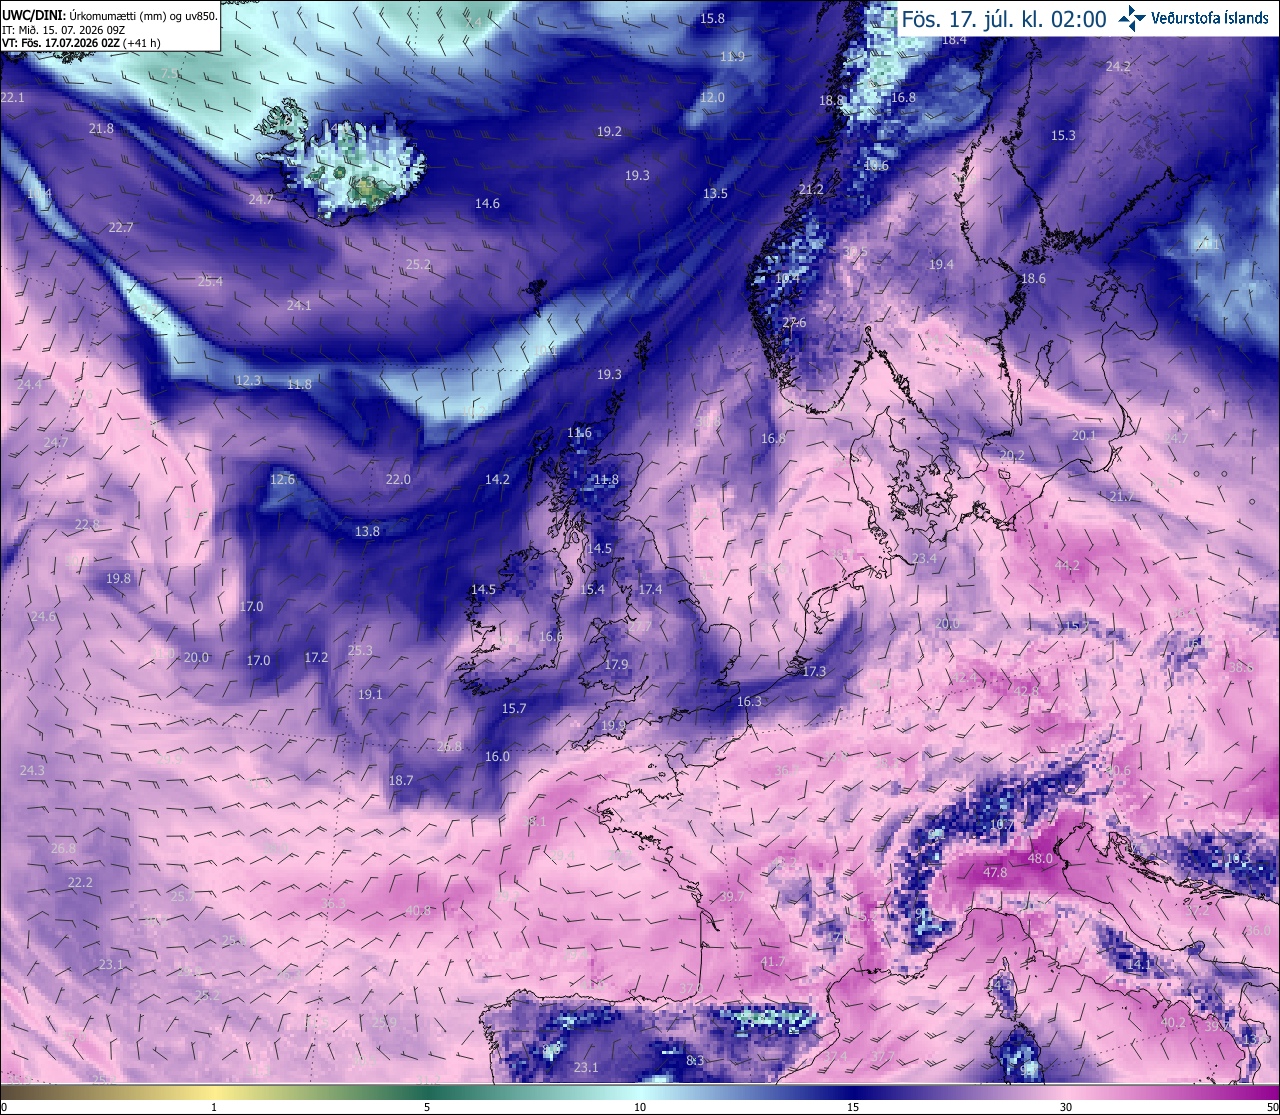This screenshot has width=1280, height=1115.
Task: Click the 30 tick on the color scale
Action: (x=1066, y=1107)
